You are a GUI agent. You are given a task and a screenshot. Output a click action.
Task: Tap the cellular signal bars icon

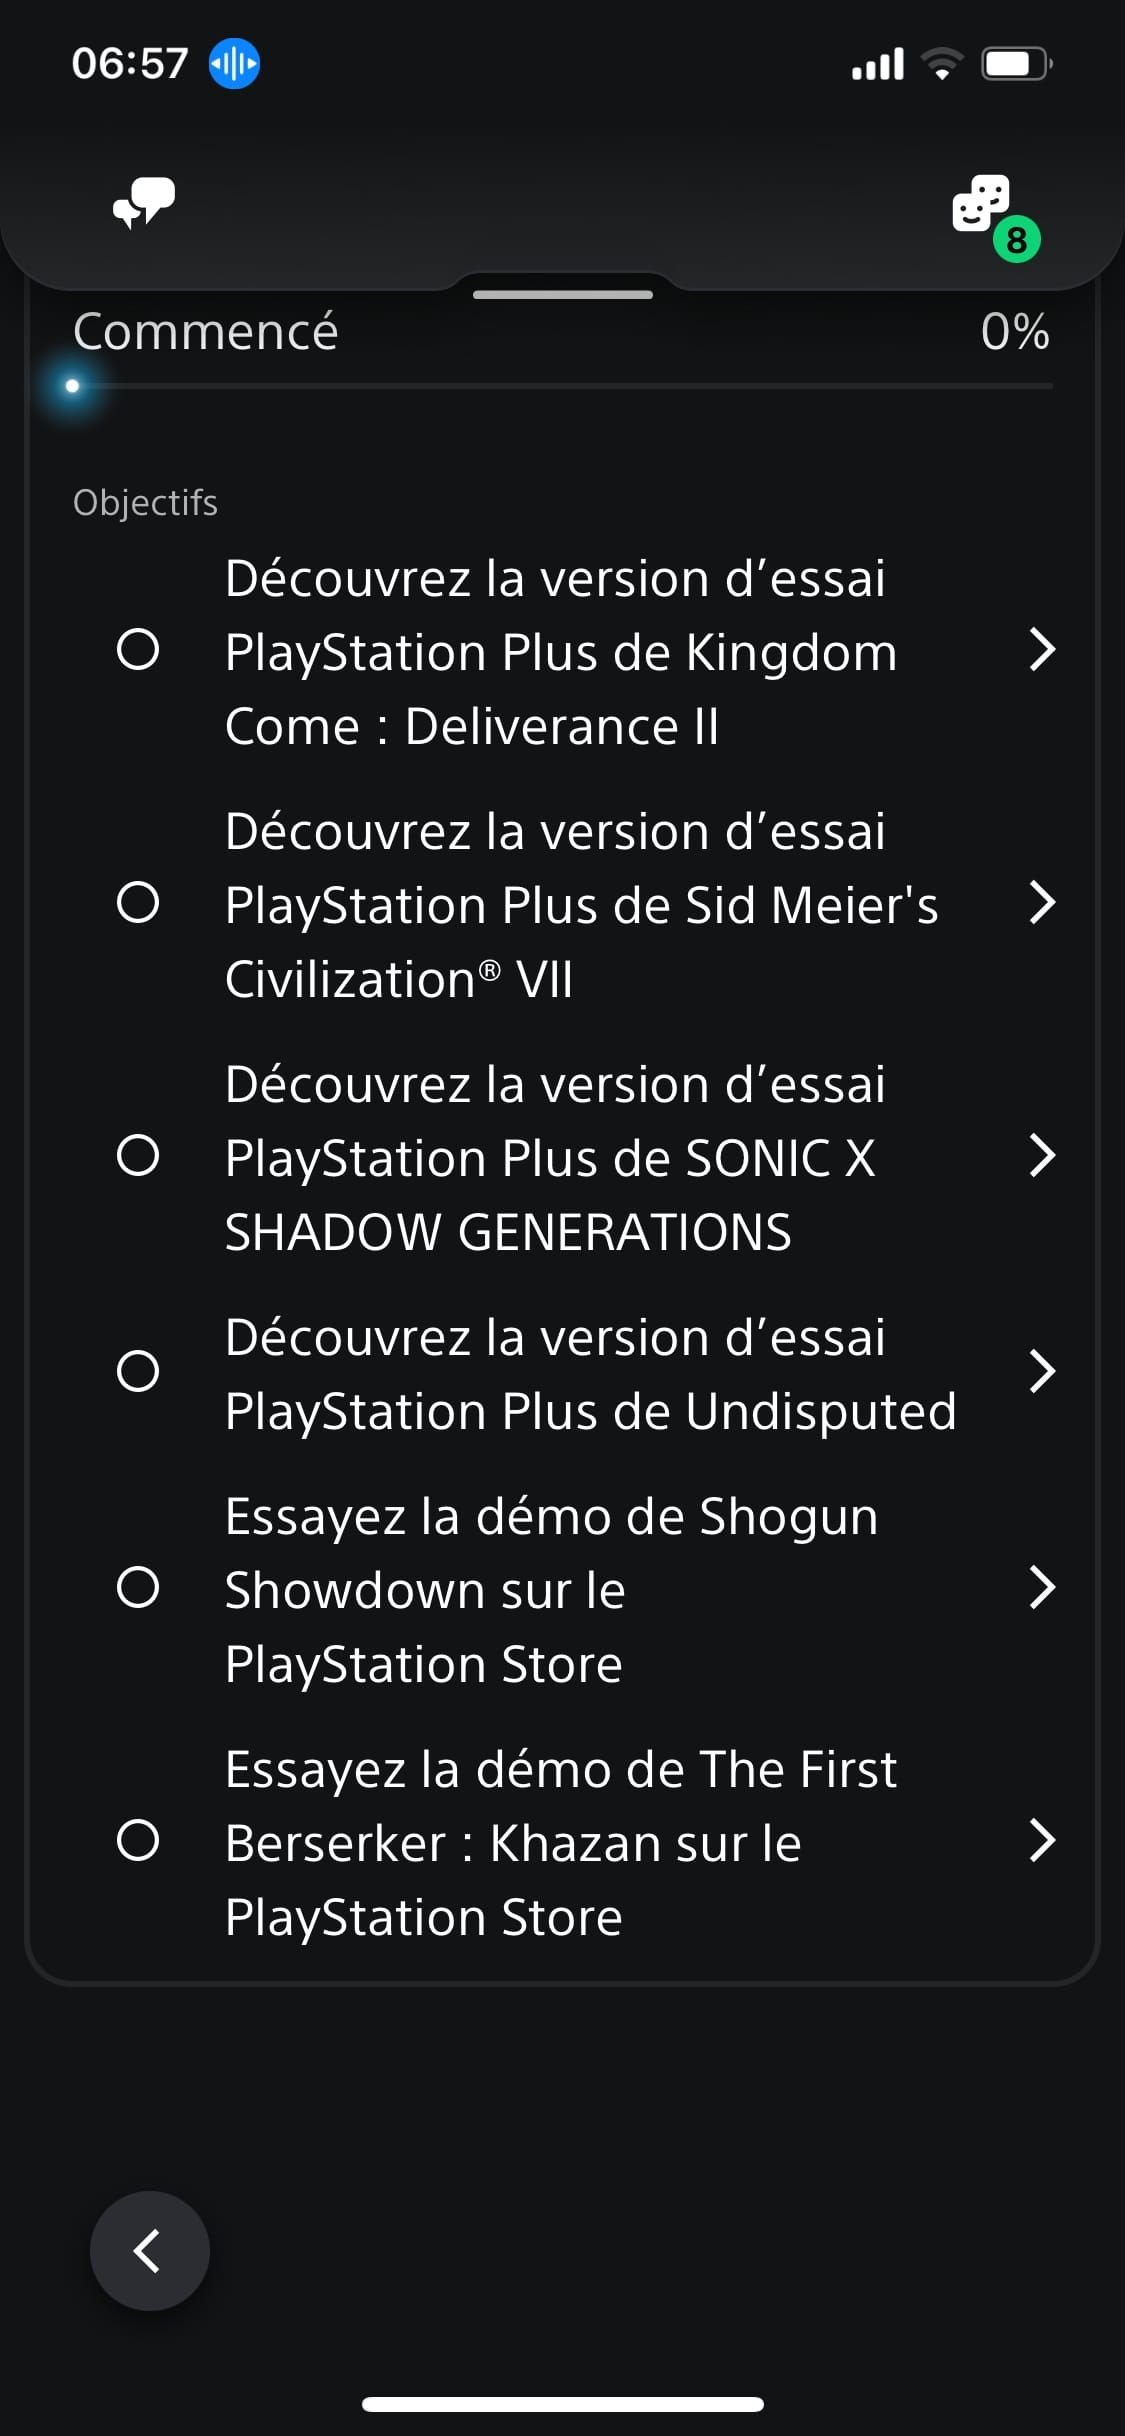click(x=878, y=64)
